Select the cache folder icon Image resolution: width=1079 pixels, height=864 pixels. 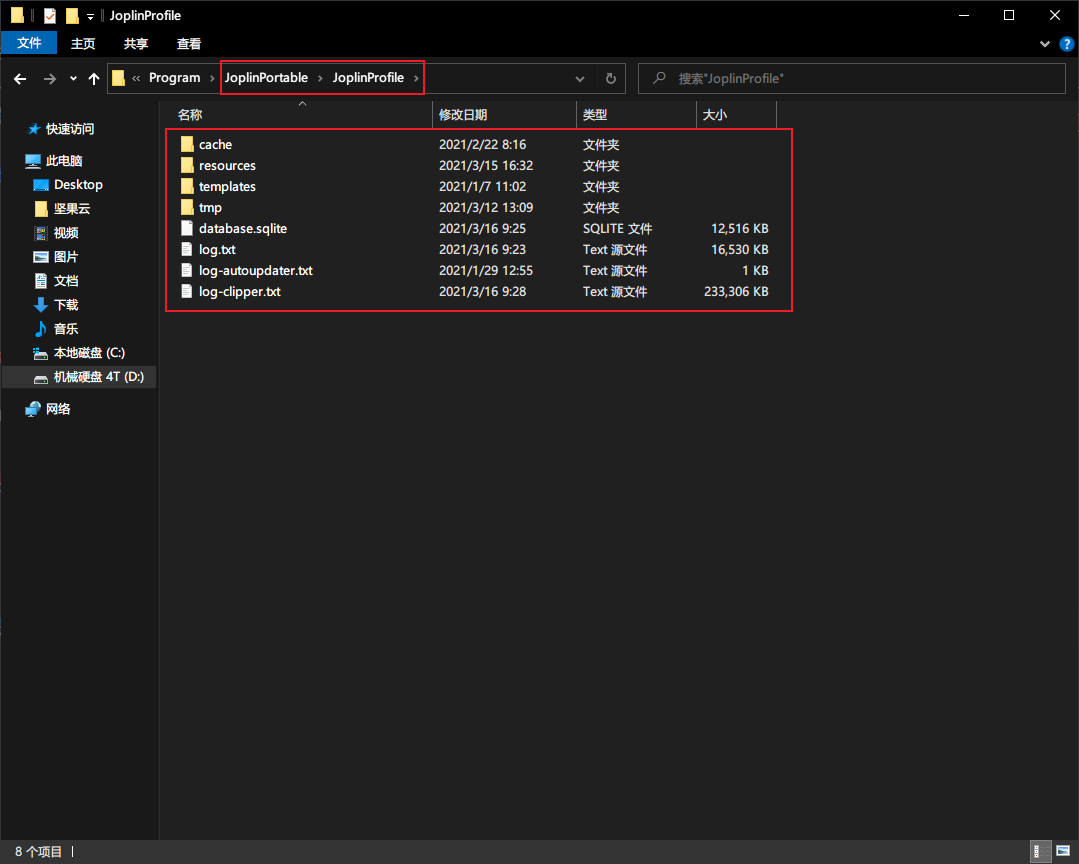186,144
